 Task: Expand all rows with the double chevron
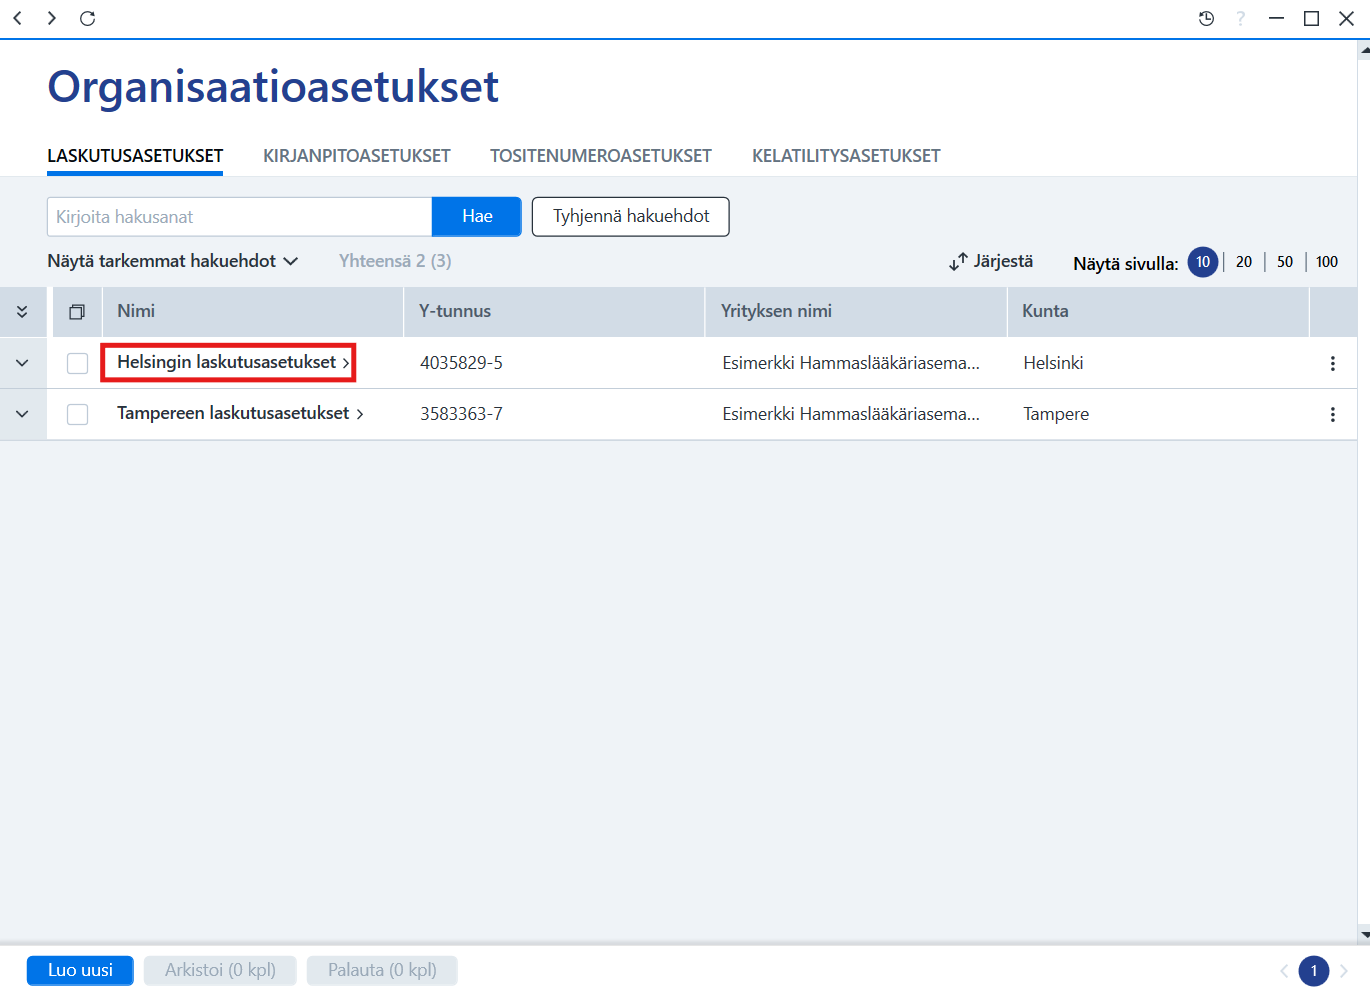point(22,312)
